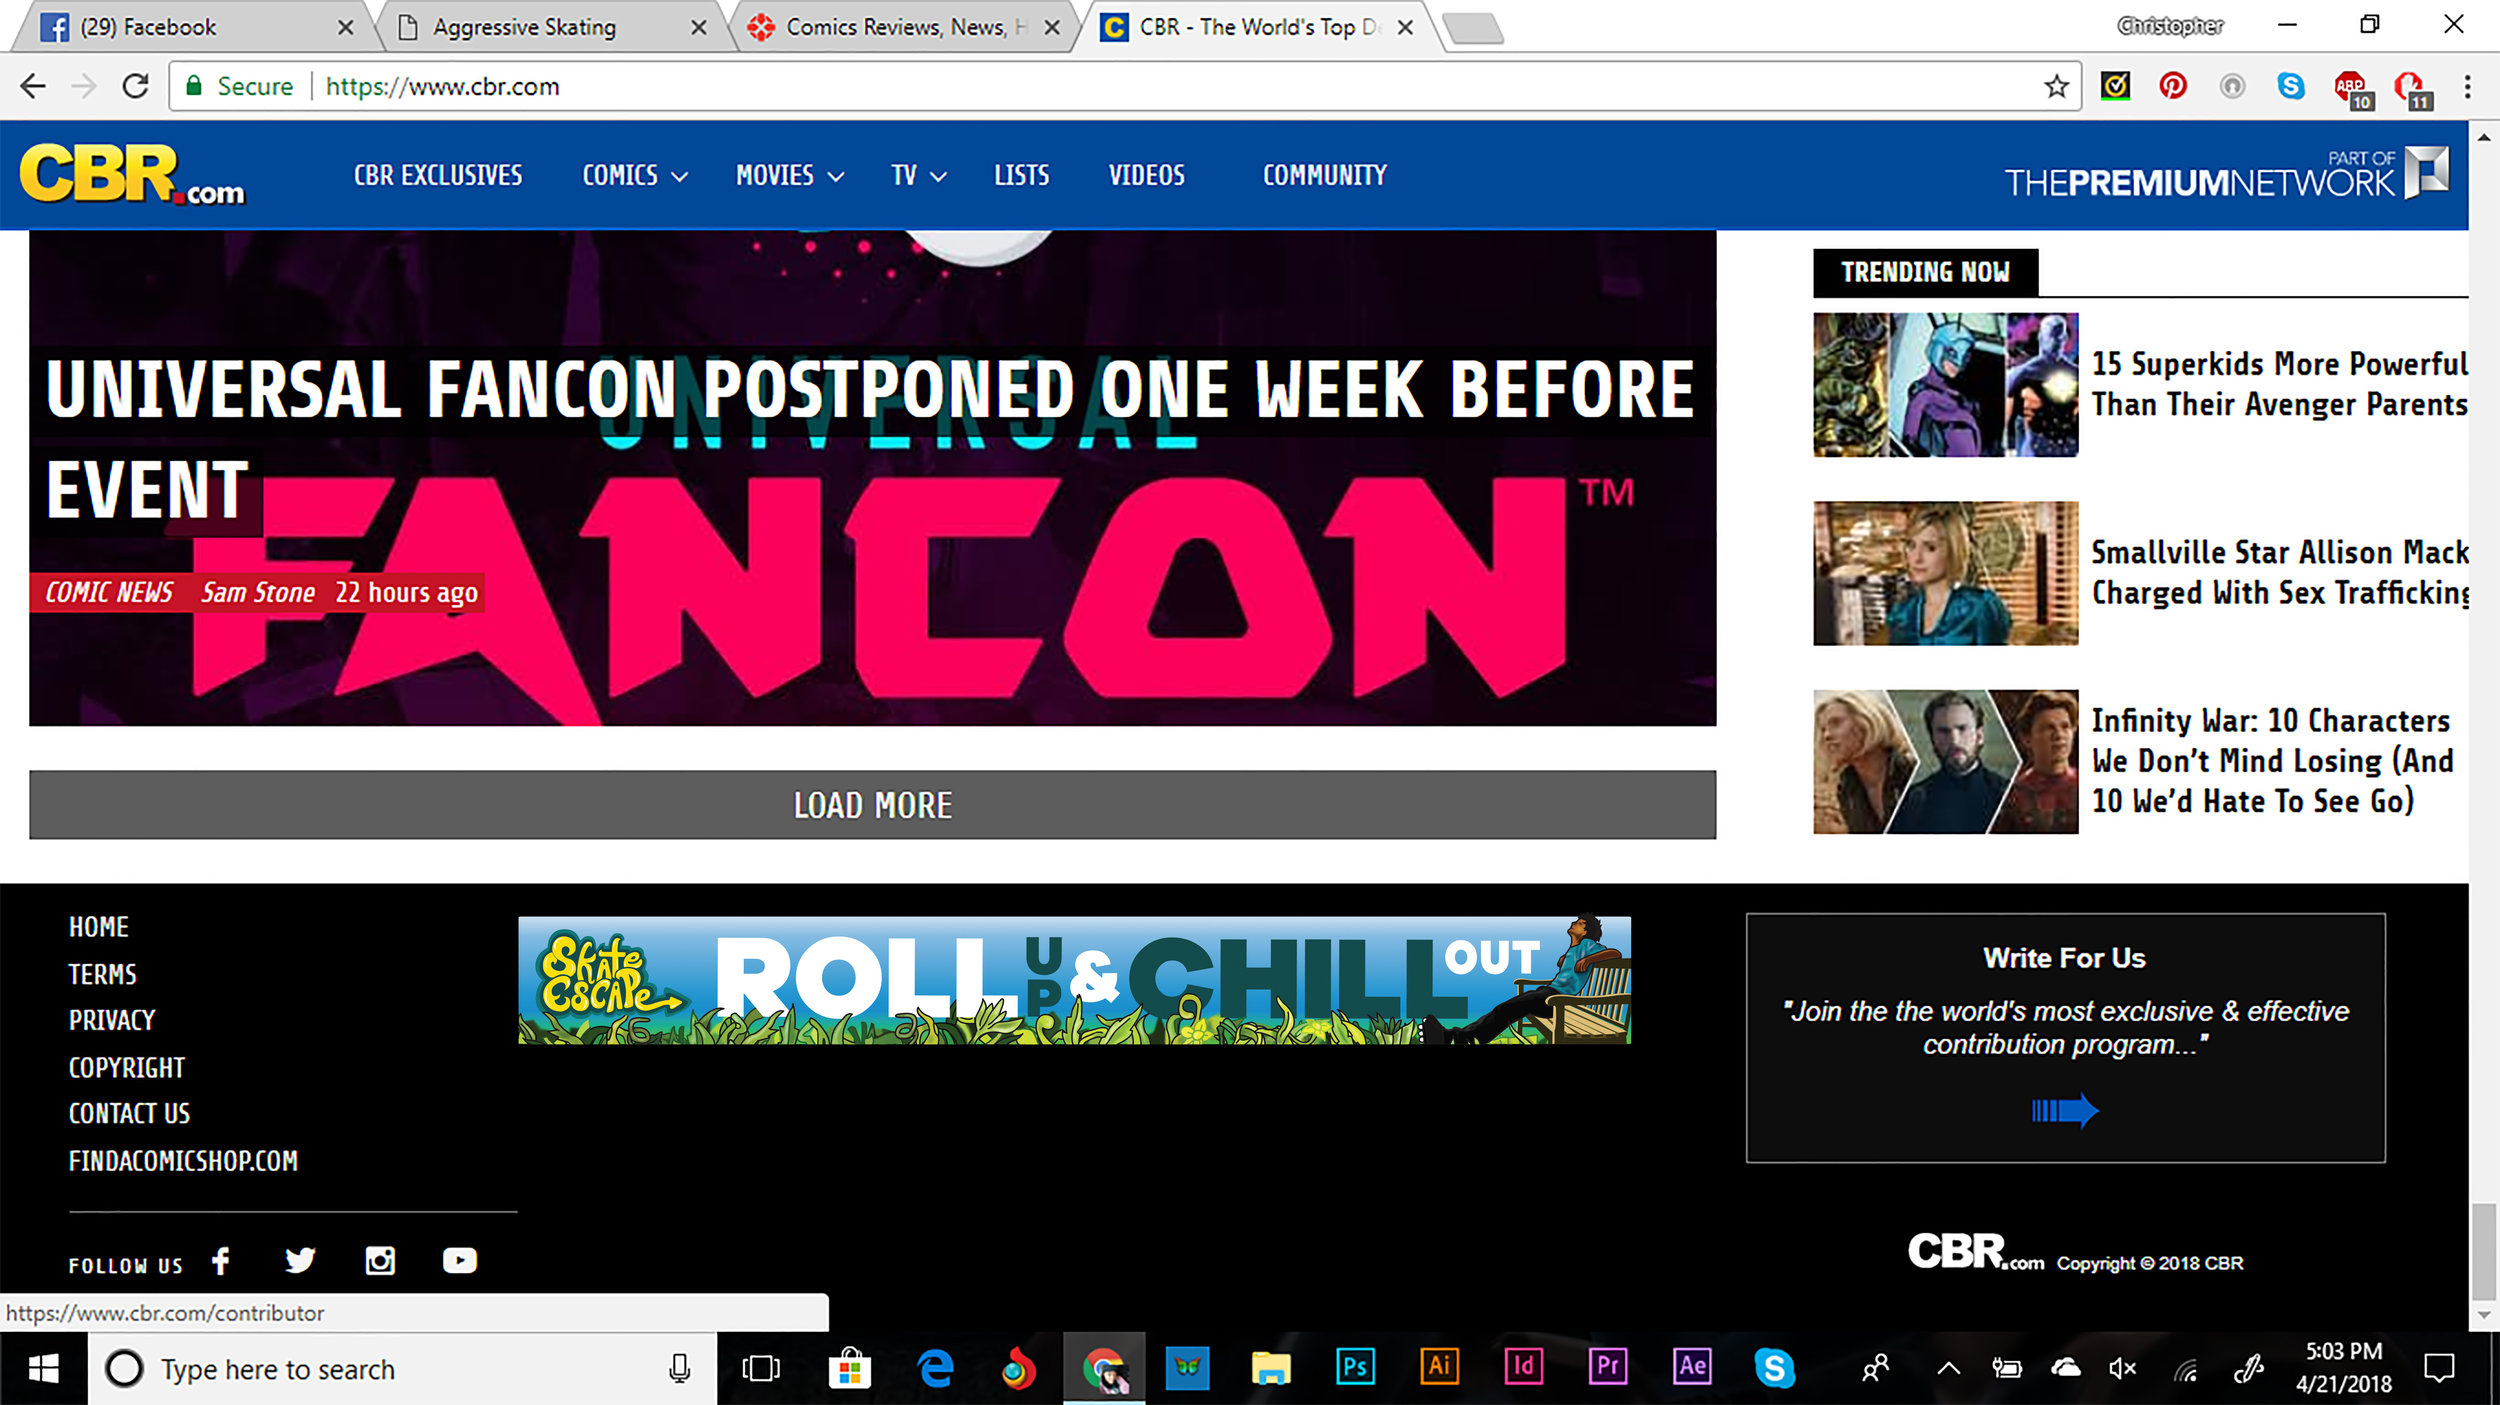
Task: Click the CBR.com logo in header
Action: coord(132,175)
